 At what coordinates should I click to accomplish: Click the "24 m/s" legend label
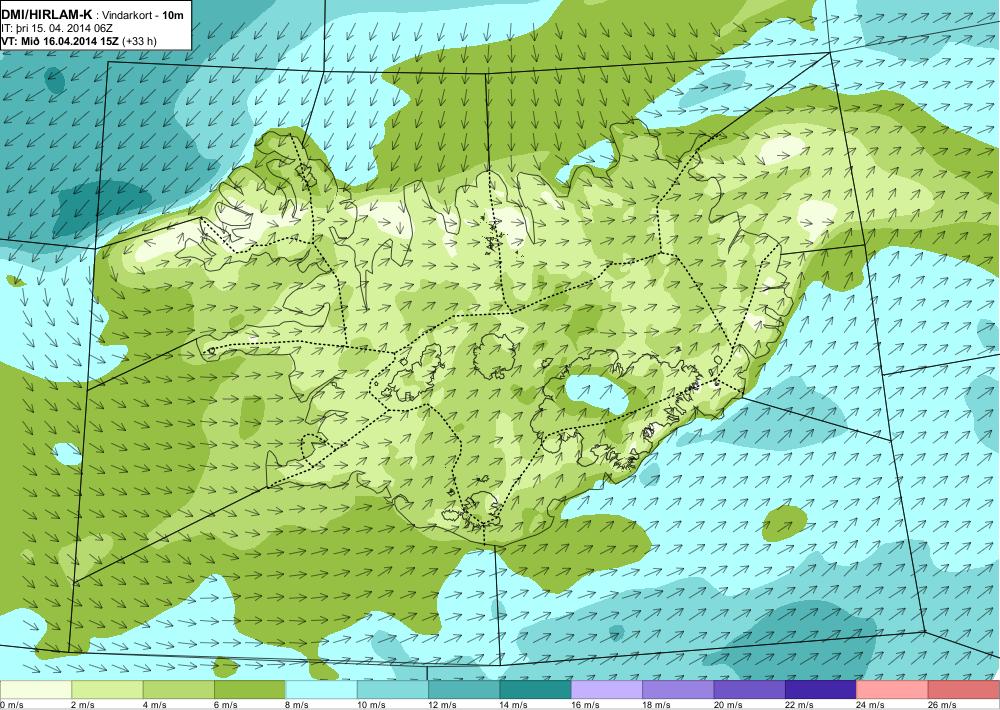click(871, 705)
